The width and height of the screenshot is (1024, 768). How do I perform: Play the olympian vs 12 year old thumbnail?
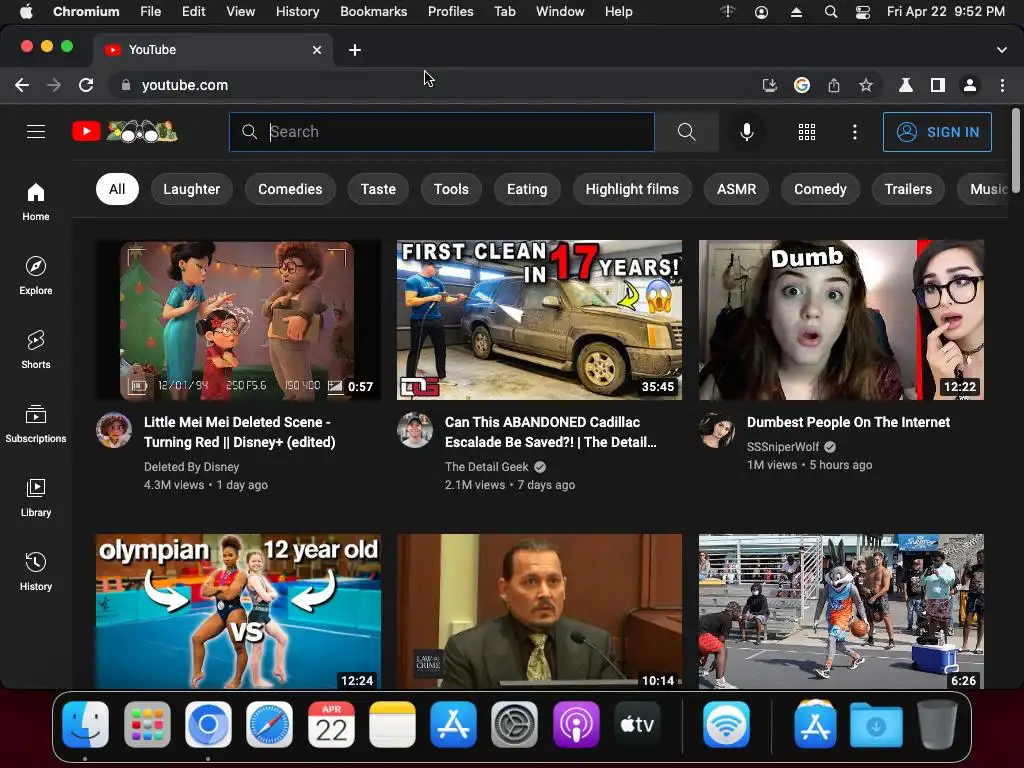[x=238, y=611]
